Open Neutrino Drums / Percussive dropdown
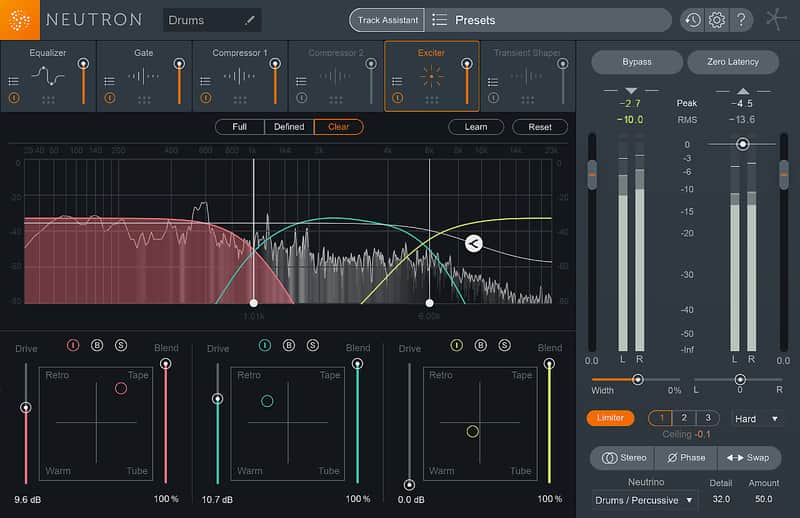 [x=644, y=500]
